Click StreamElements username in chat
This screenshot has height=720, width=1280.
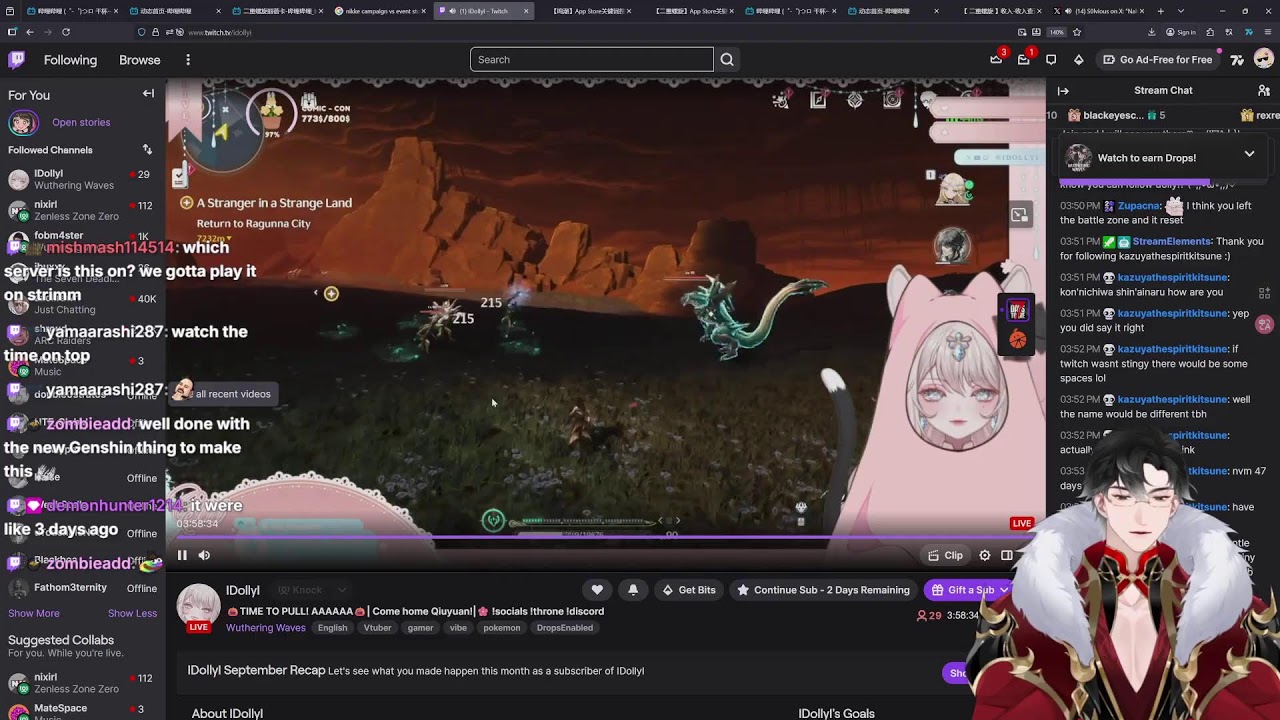point(1171,242)
